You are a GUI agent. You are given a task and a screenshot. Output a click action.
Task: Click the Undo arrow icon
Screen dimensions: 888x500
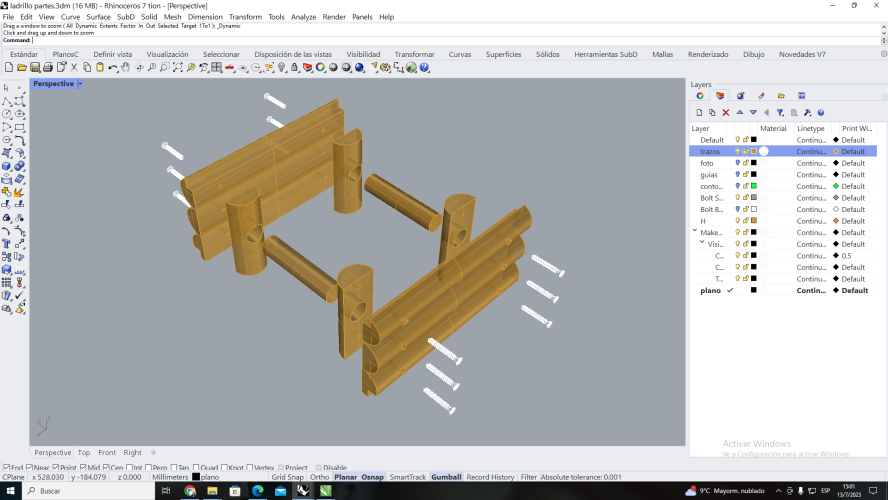[x=113, y=67]
